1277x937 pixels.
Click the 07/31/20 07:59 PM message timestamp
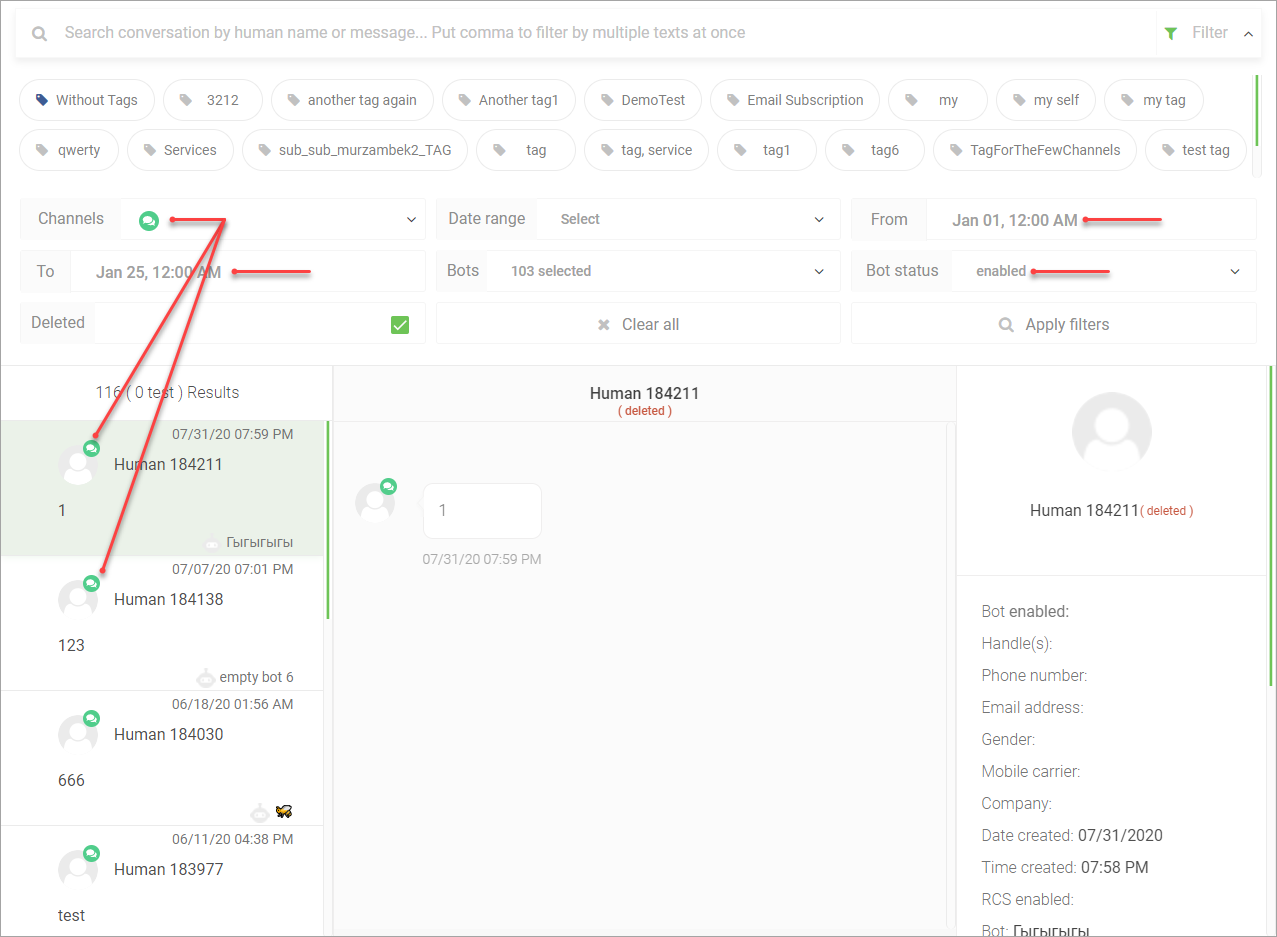(482, 559)
